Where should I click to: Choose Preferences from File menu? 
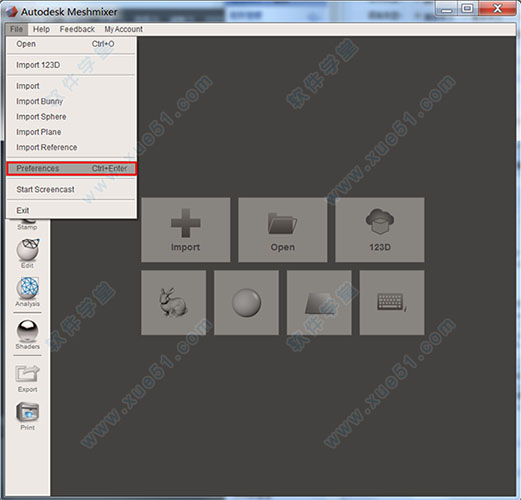(x=71, y=168)
